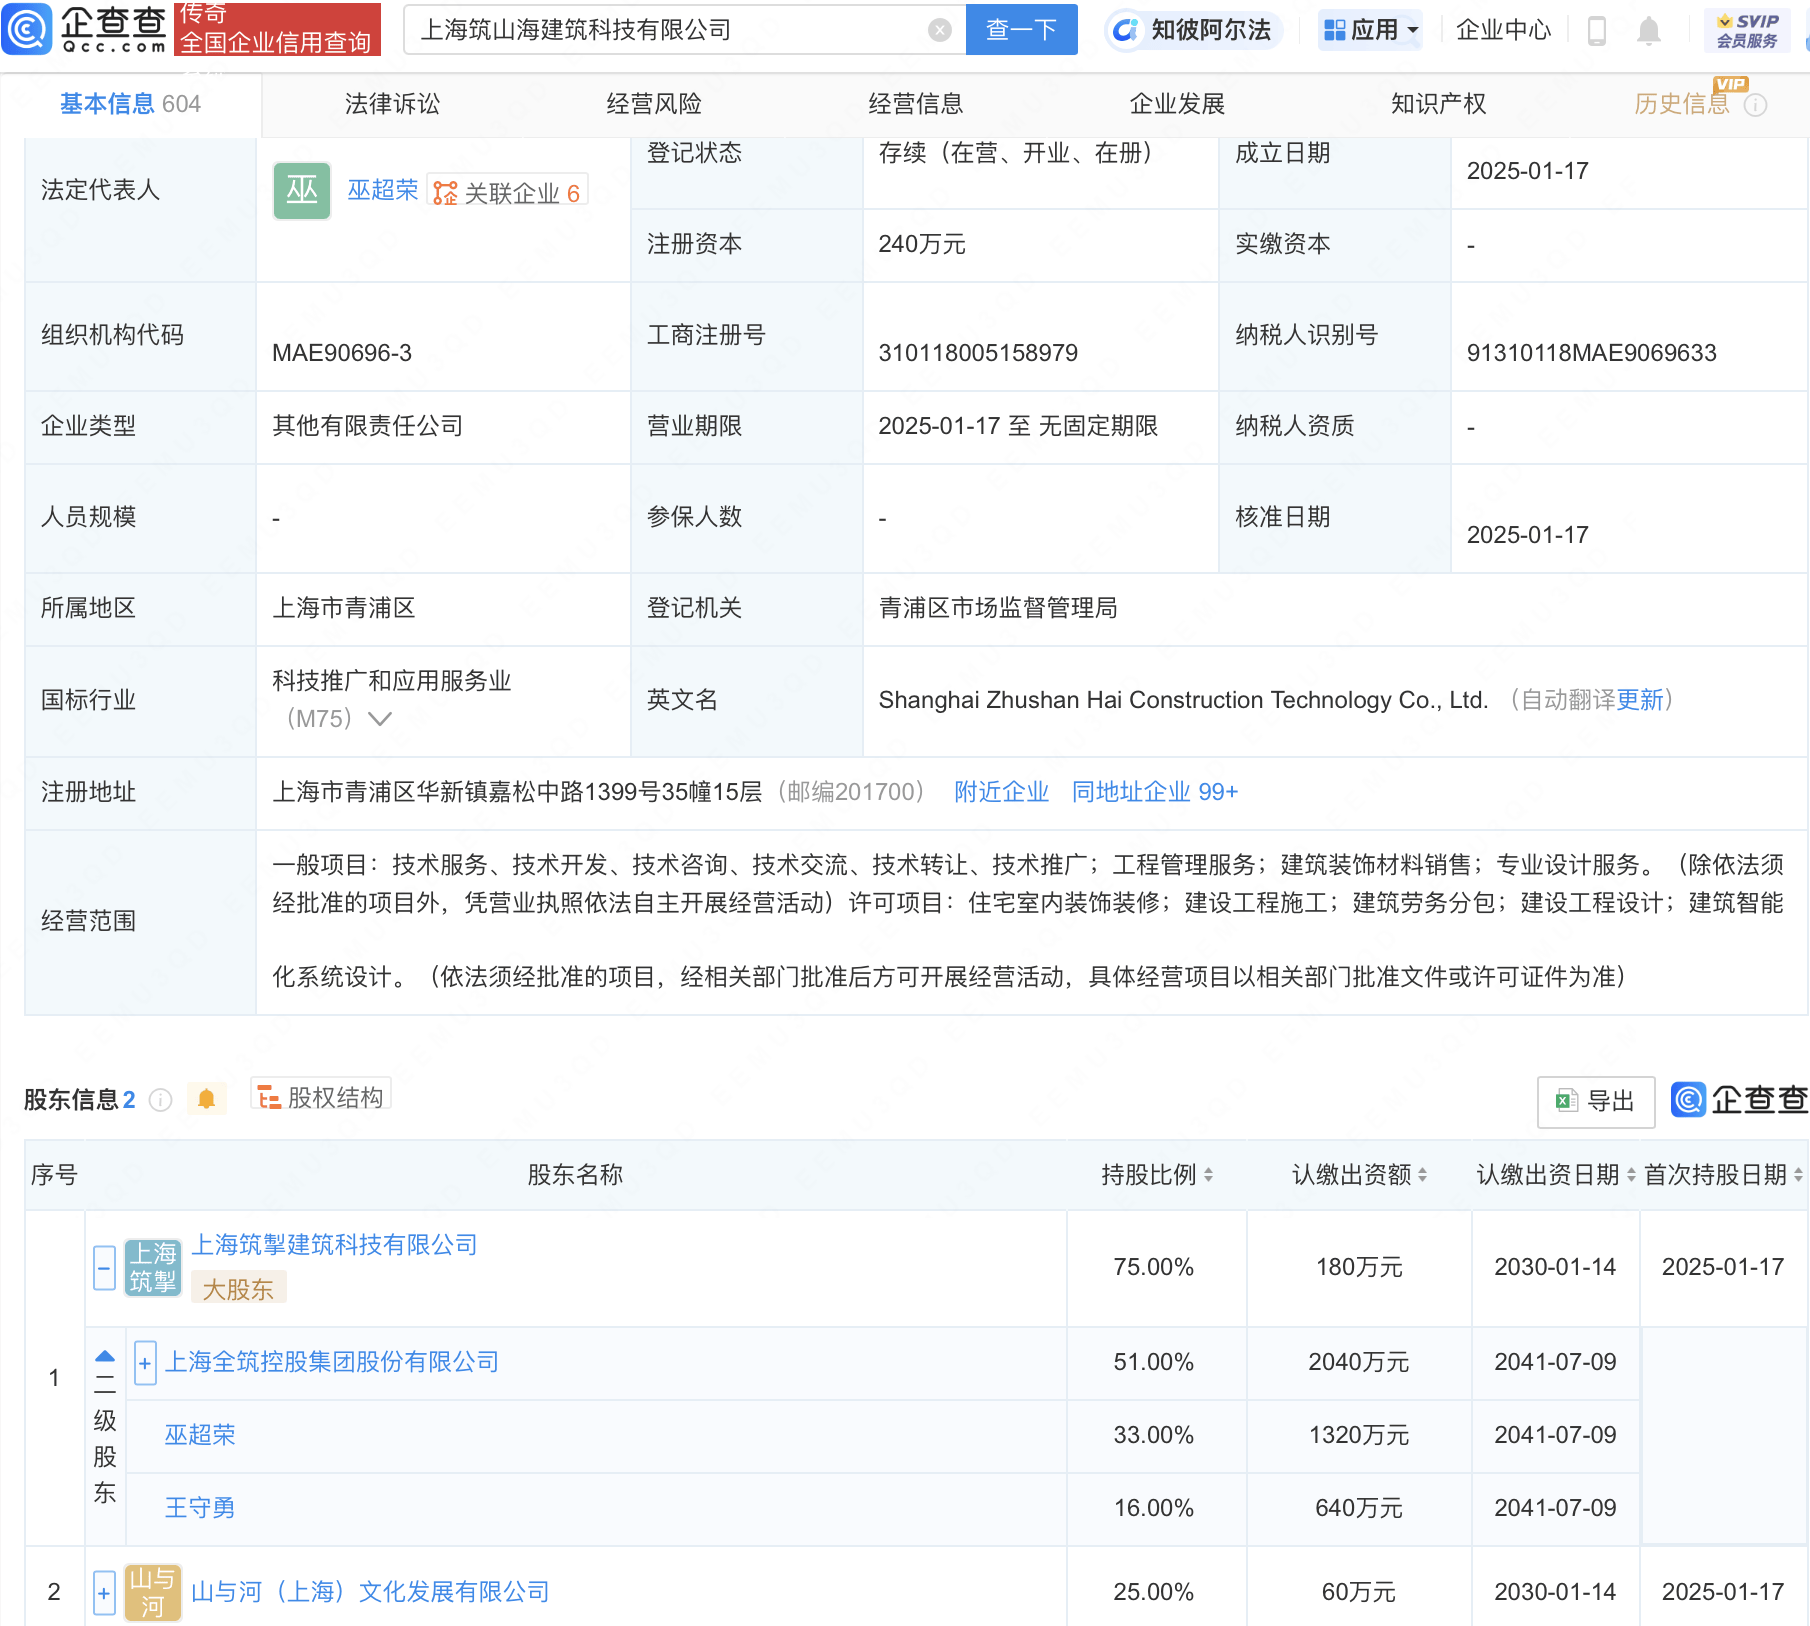This screenshot has width=1810, height=1626.
Task: Click 山与河 company logo thumbnail
Action: tap(152, 1592)
